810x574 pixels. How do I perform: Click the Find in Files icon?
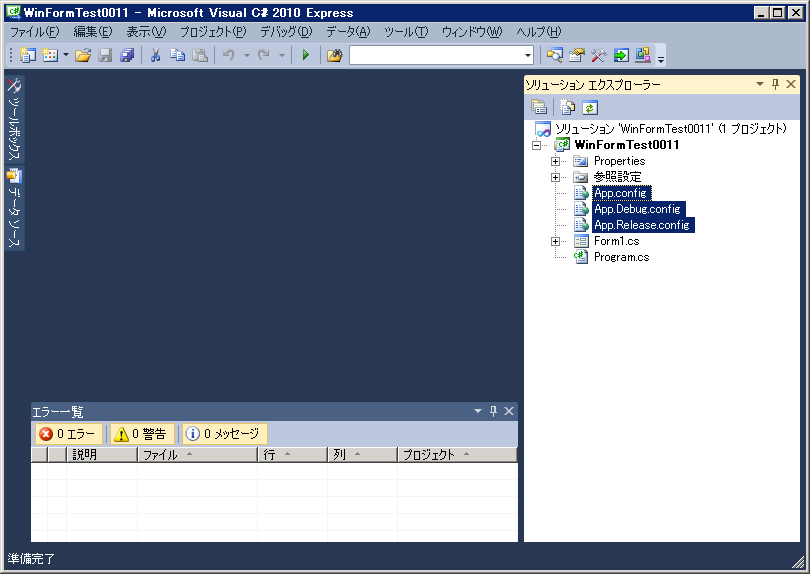tap(334, 55)
